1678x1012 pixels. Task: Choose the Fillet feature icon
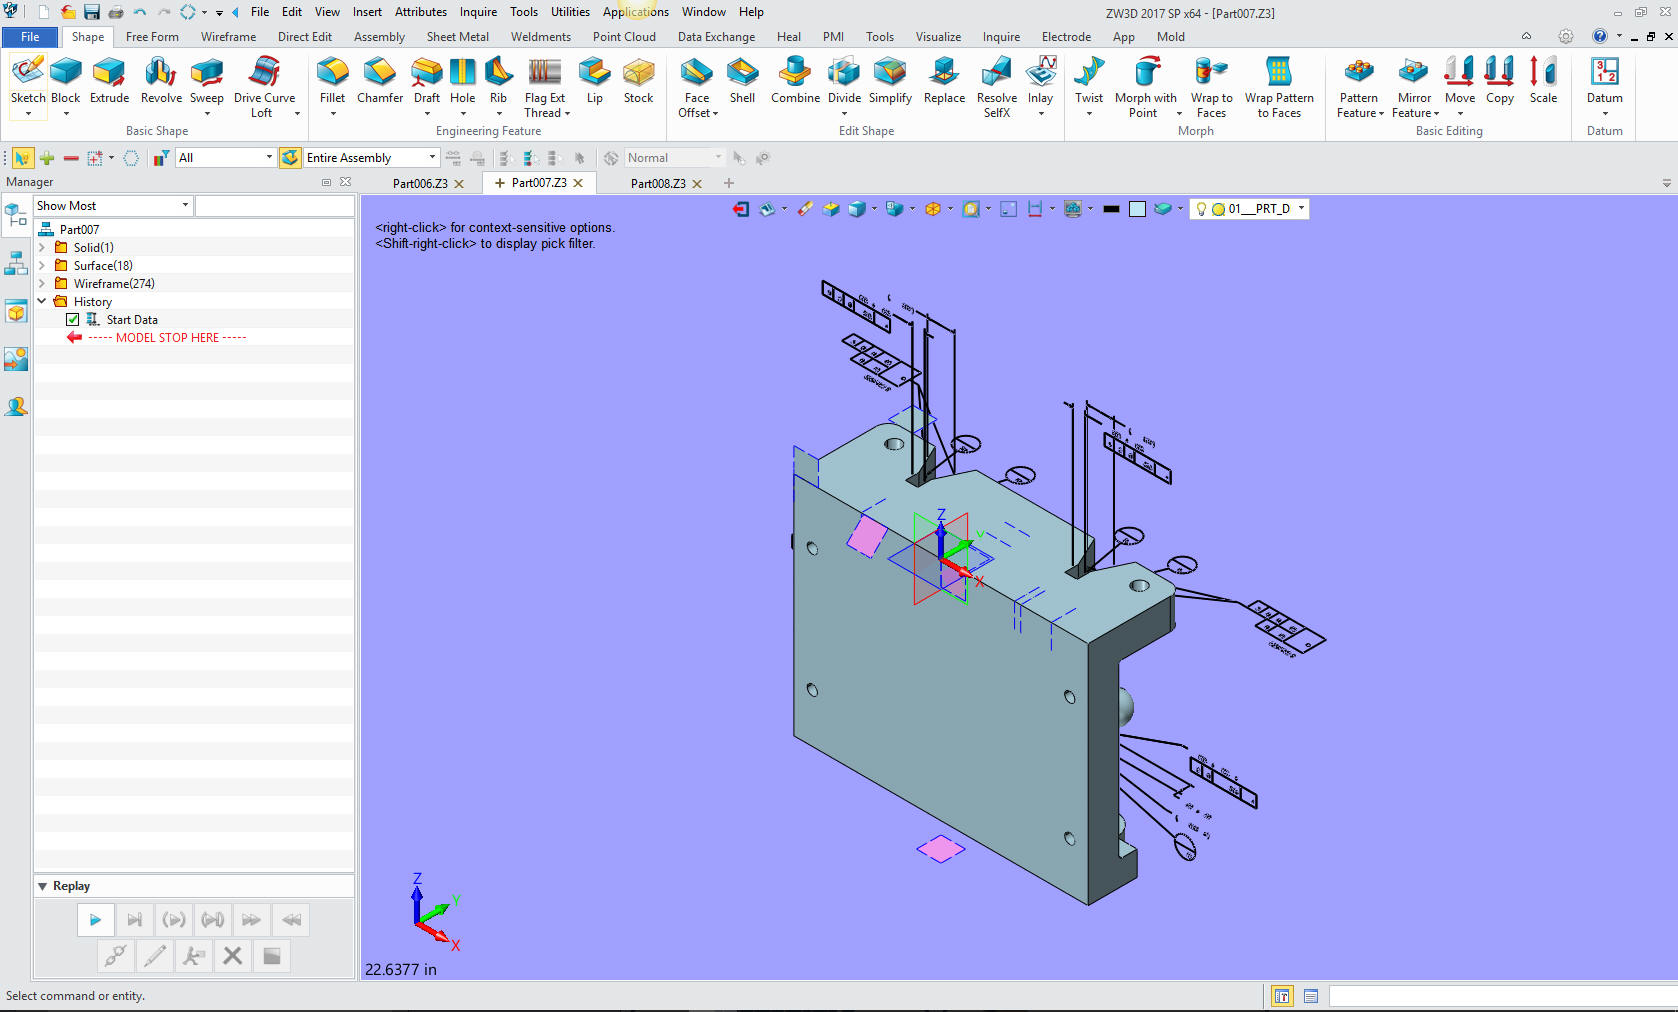332,80
